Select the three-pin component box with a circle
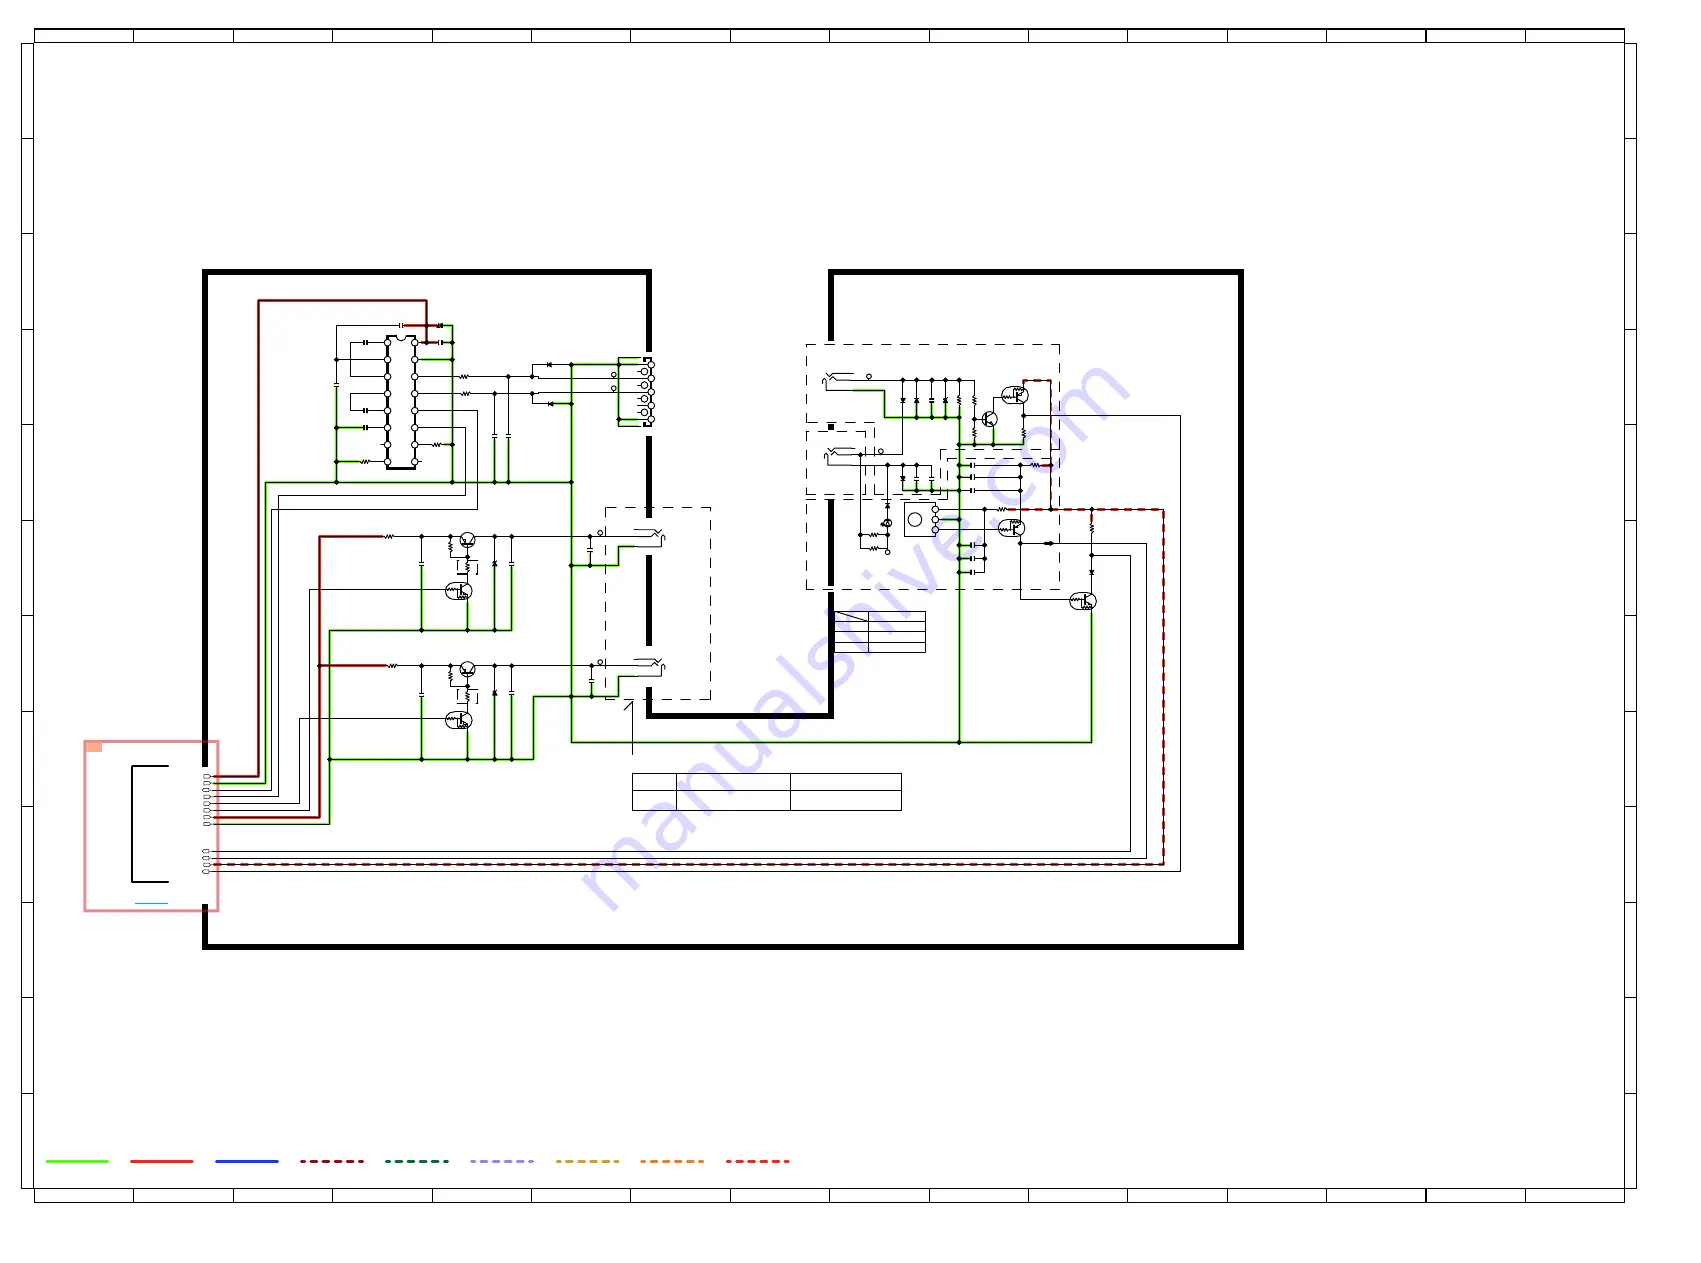Screen dimensions: 1701x1263 point(920,520)
